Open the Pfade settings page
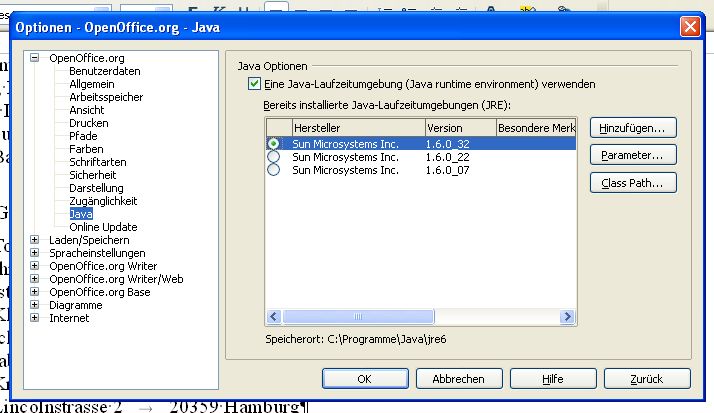Screen dimensions: 714x413 [83, 136]
